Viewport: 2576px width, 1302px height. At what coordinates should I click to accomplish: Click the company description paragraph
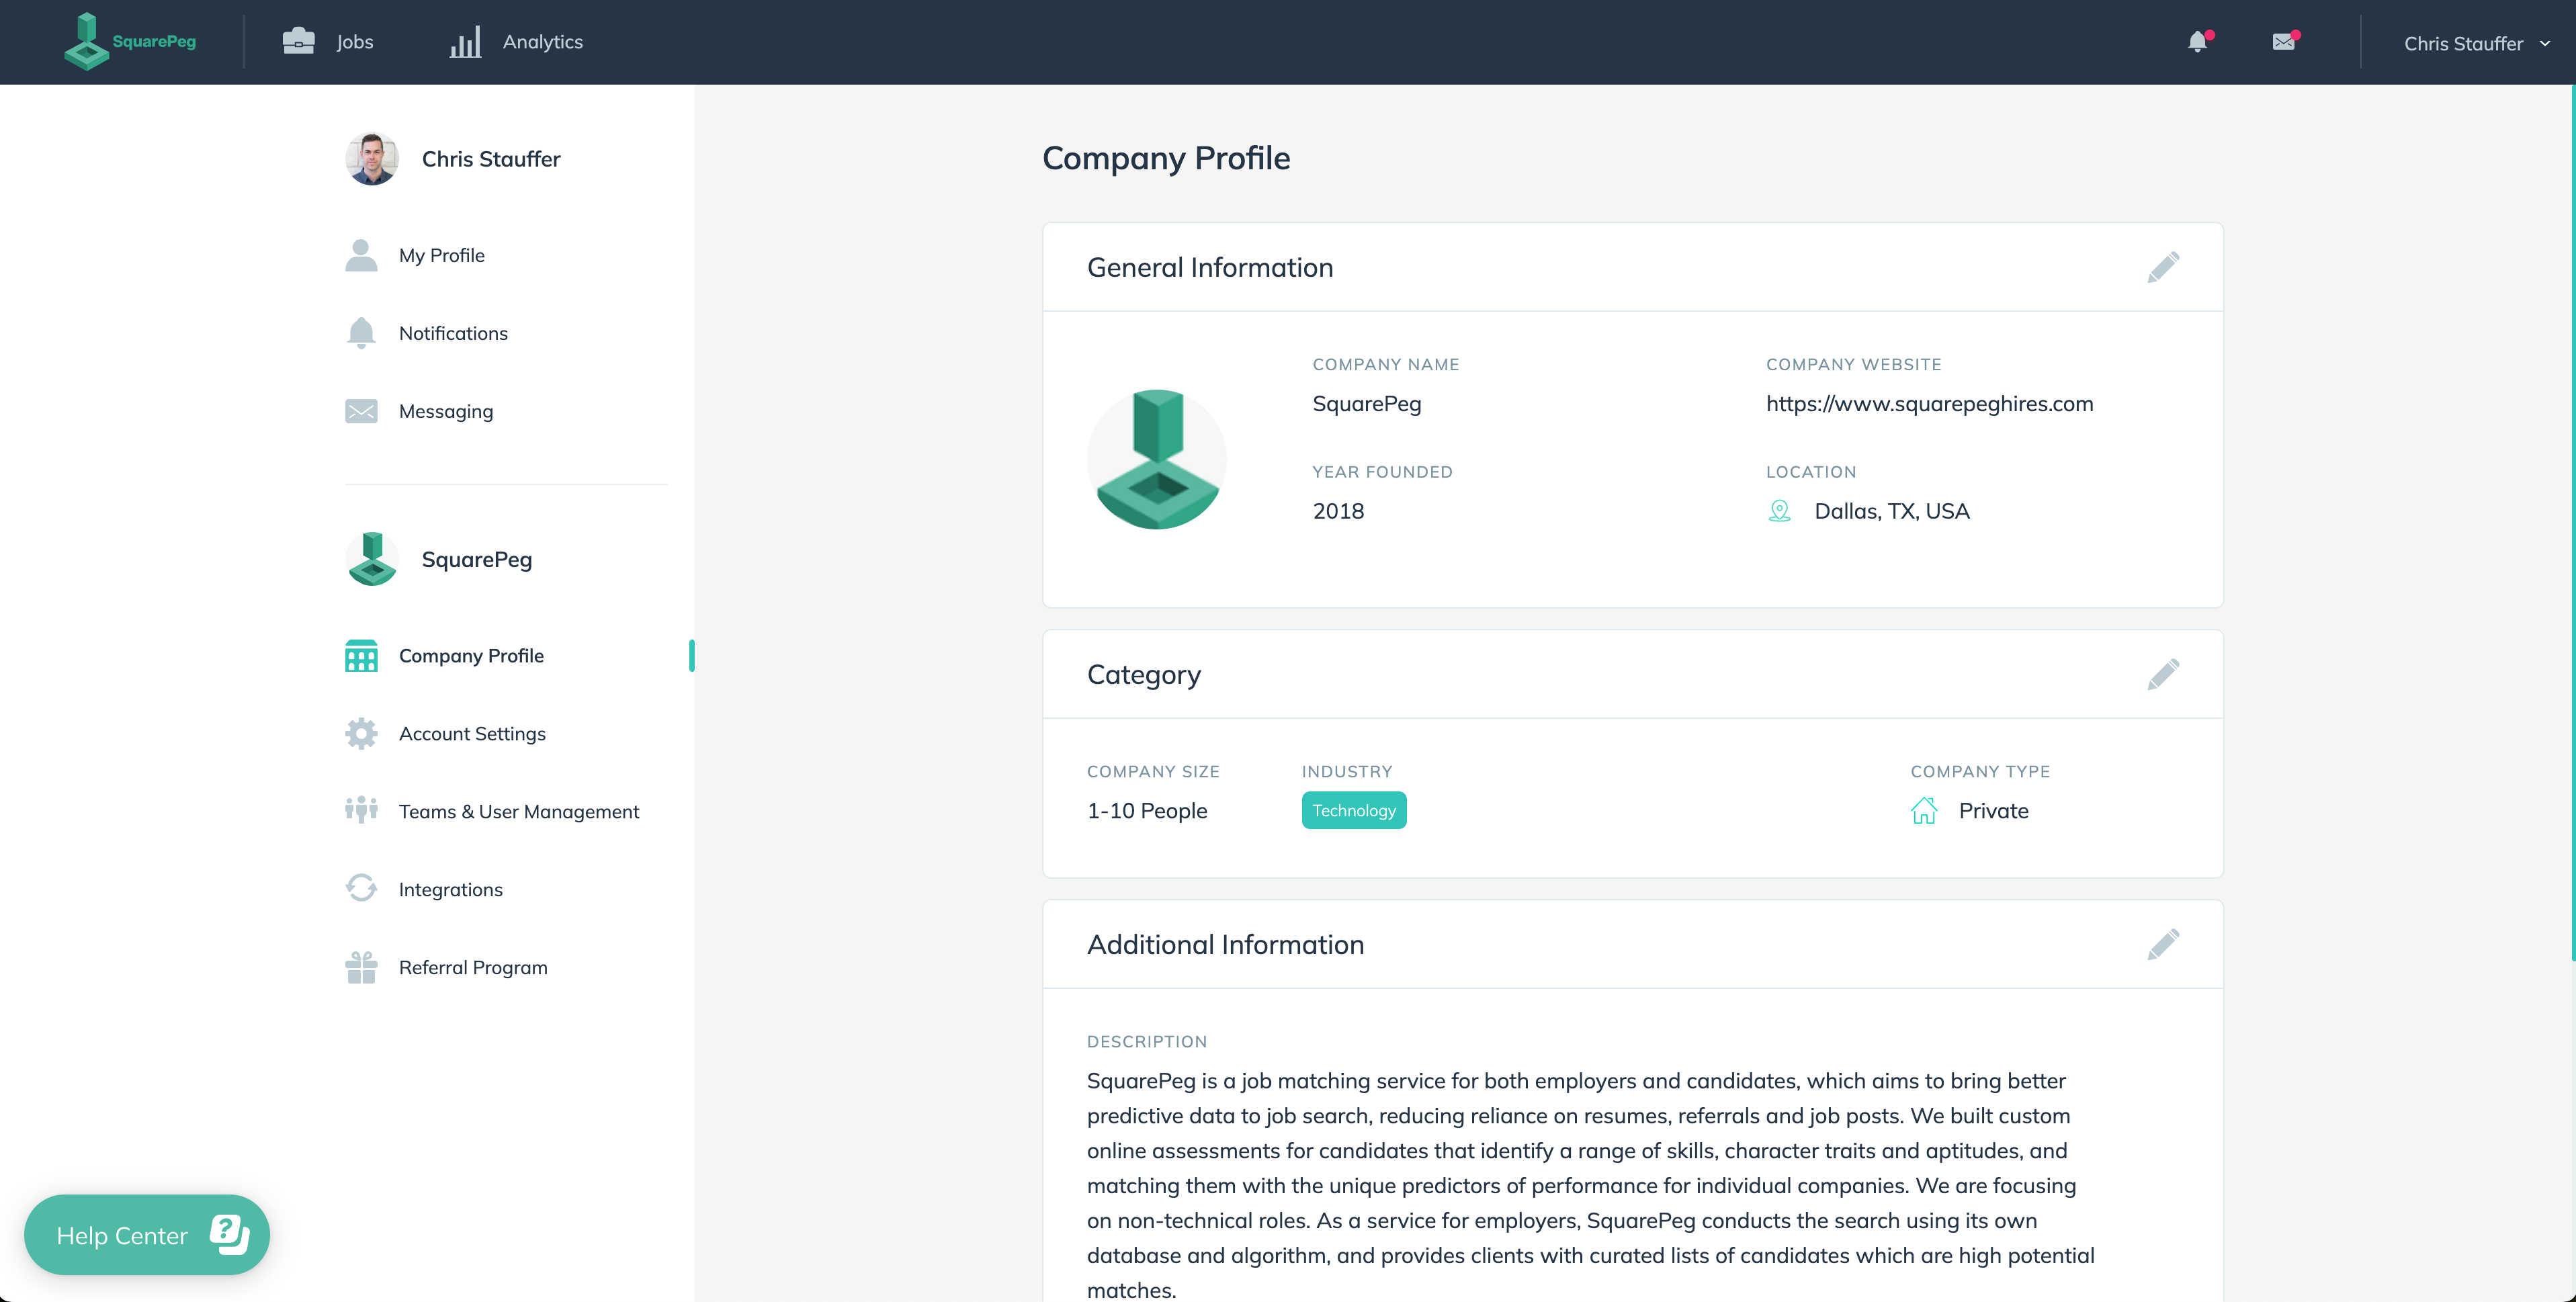click(x=1591, y=1185)
